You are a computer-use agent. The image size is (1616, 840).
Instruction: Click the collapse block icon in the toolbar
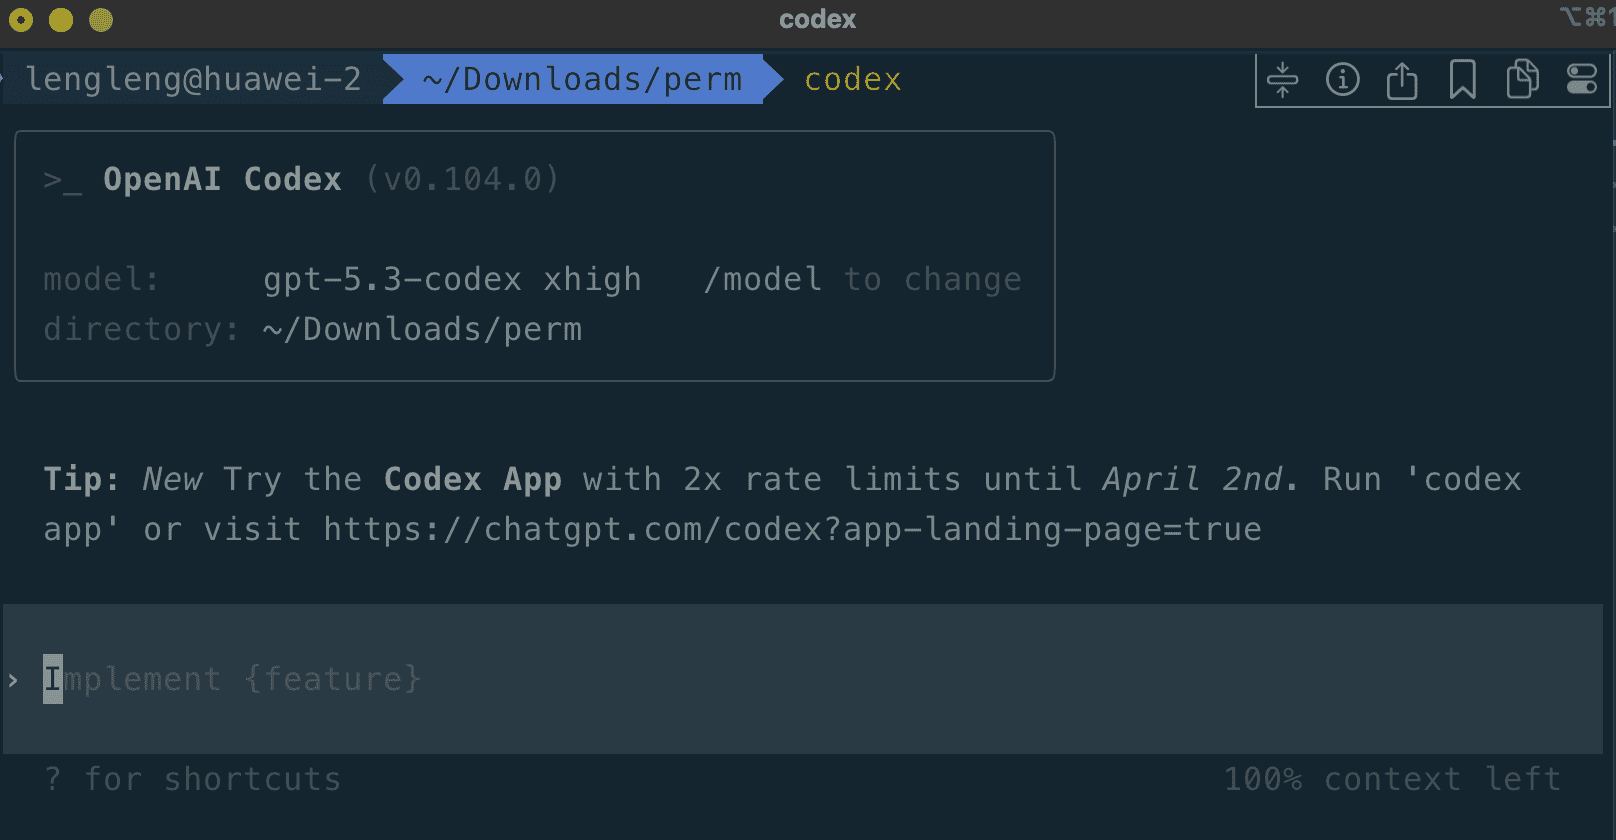[1283, 80]
